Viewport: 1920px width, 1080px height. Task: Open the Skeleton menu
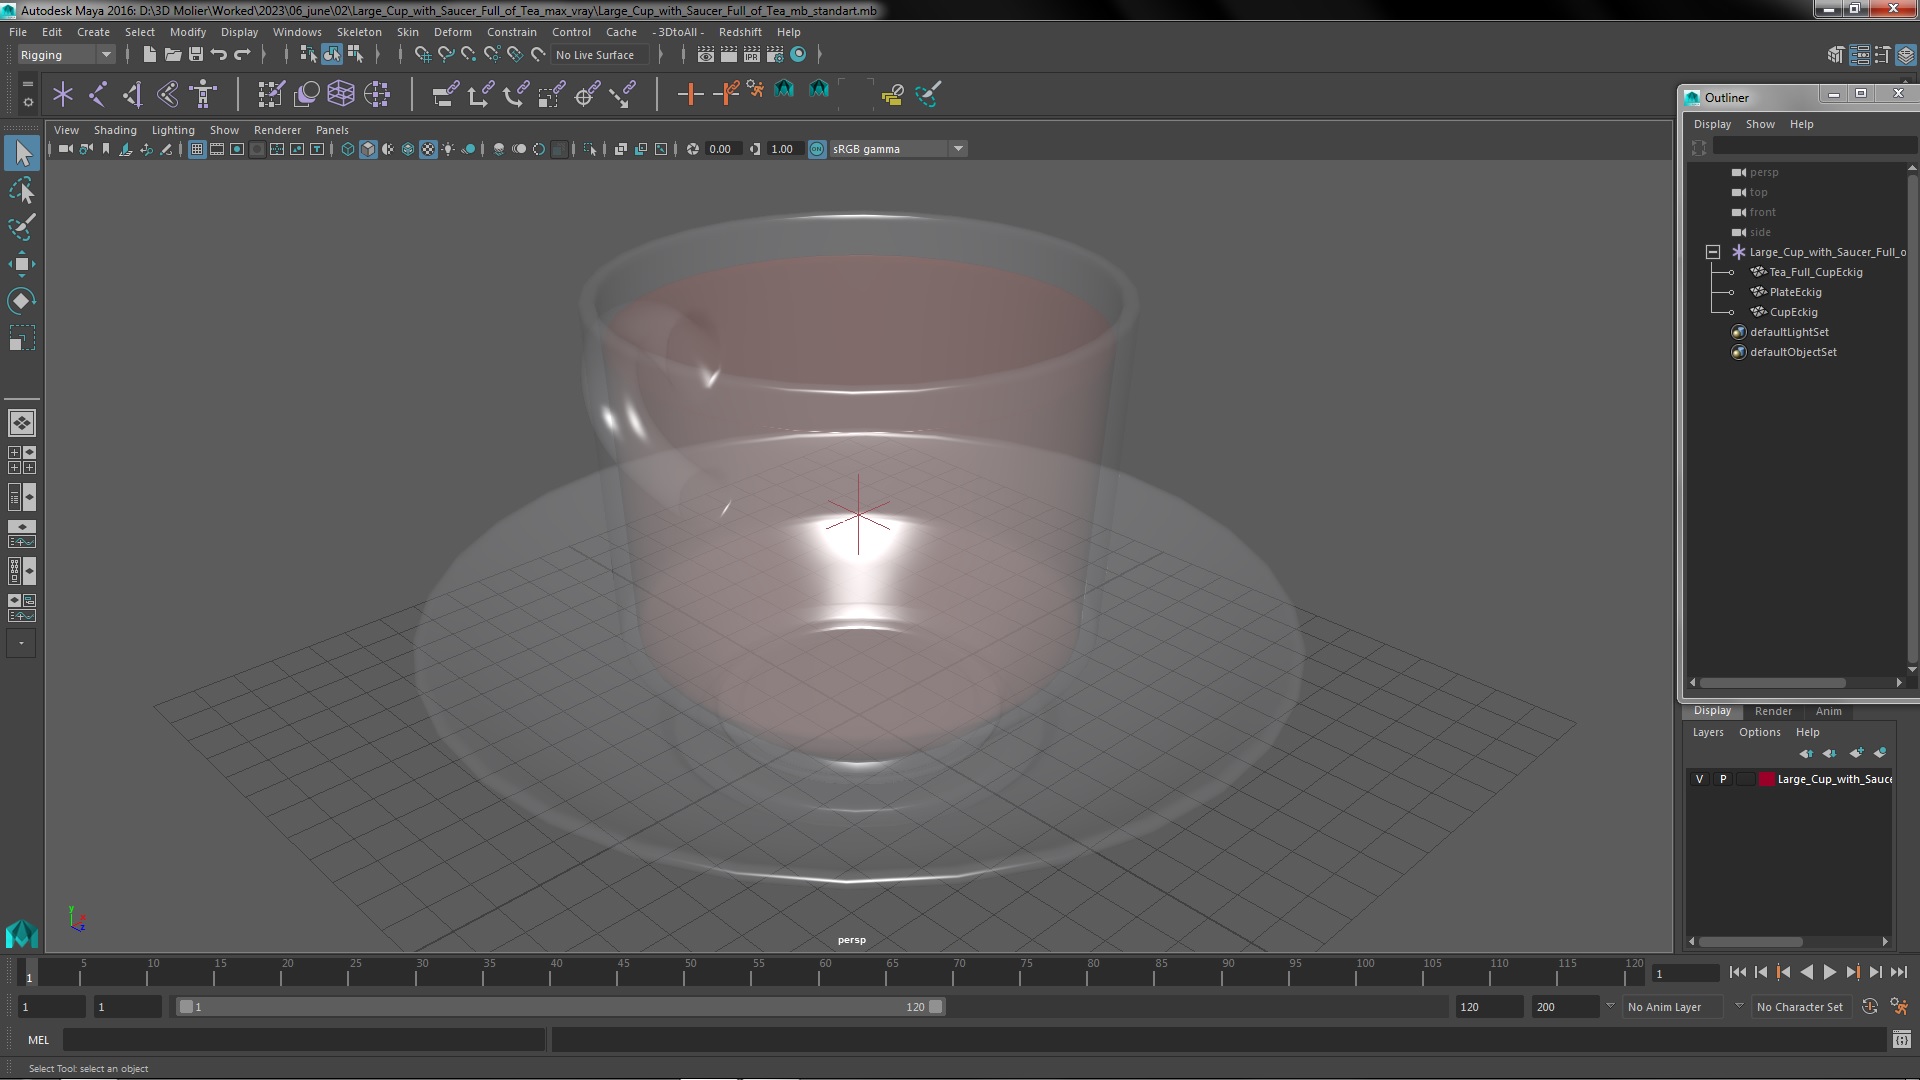coord(359,32)
